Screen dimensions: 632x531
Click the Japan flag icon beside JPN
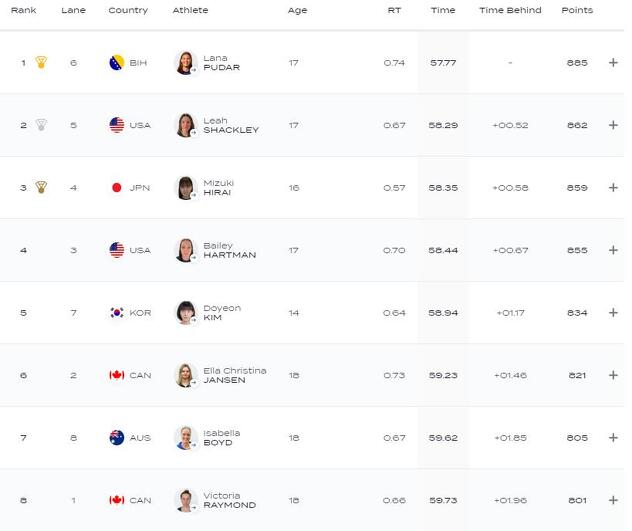pyautogui.click(x=117, y=187)
